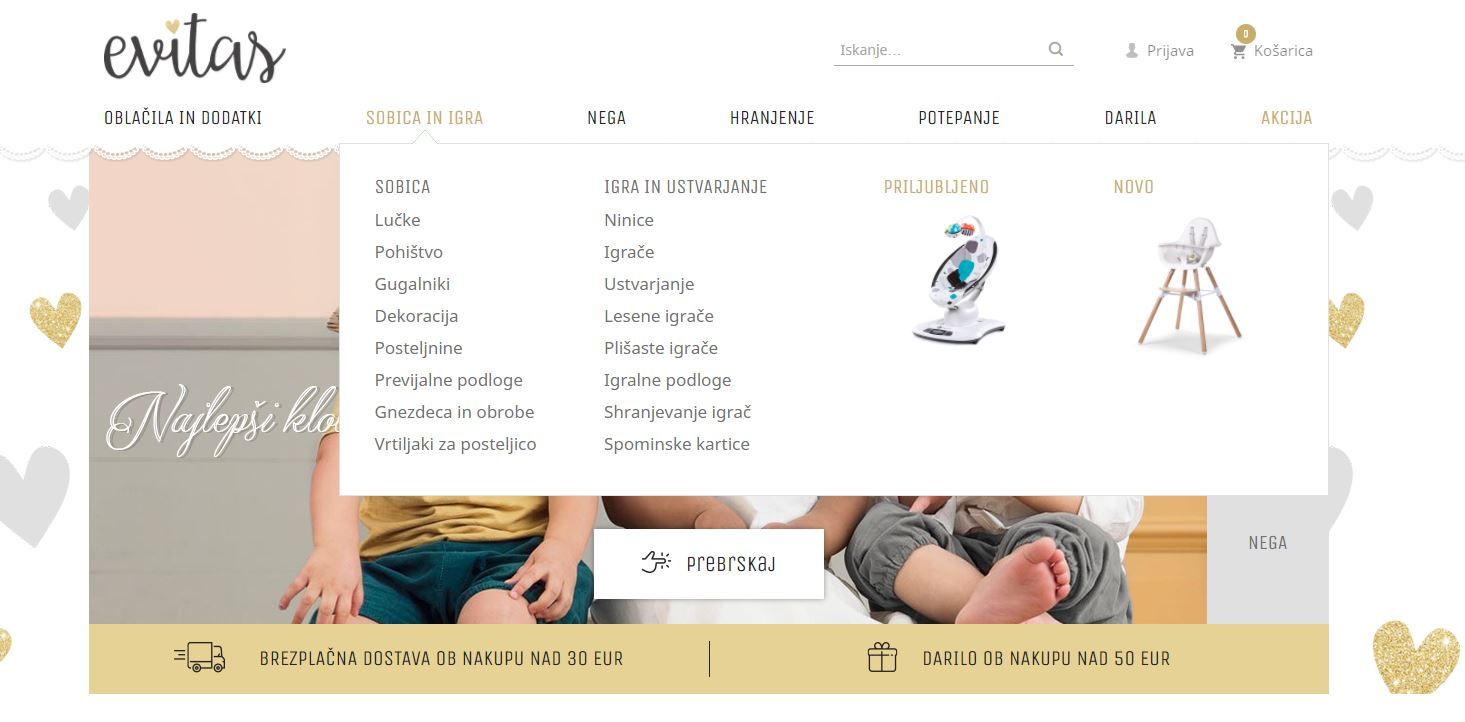The height and width of the screenshot is (722, 1465).
Task: Click the Prijava user icon
Action: (1132, 50)
